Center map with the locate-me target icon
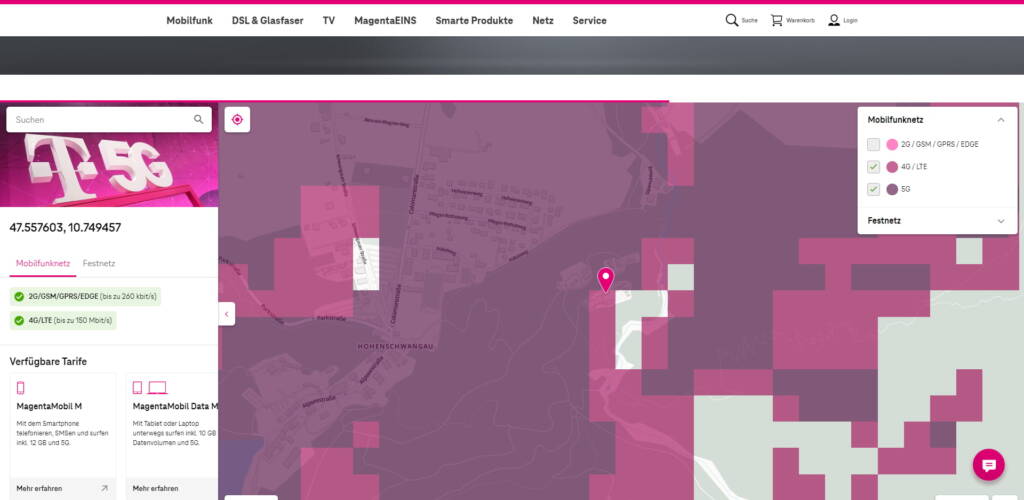This screenshot has width=1024, height=500. pyautogui.click(x=237, y=119)
